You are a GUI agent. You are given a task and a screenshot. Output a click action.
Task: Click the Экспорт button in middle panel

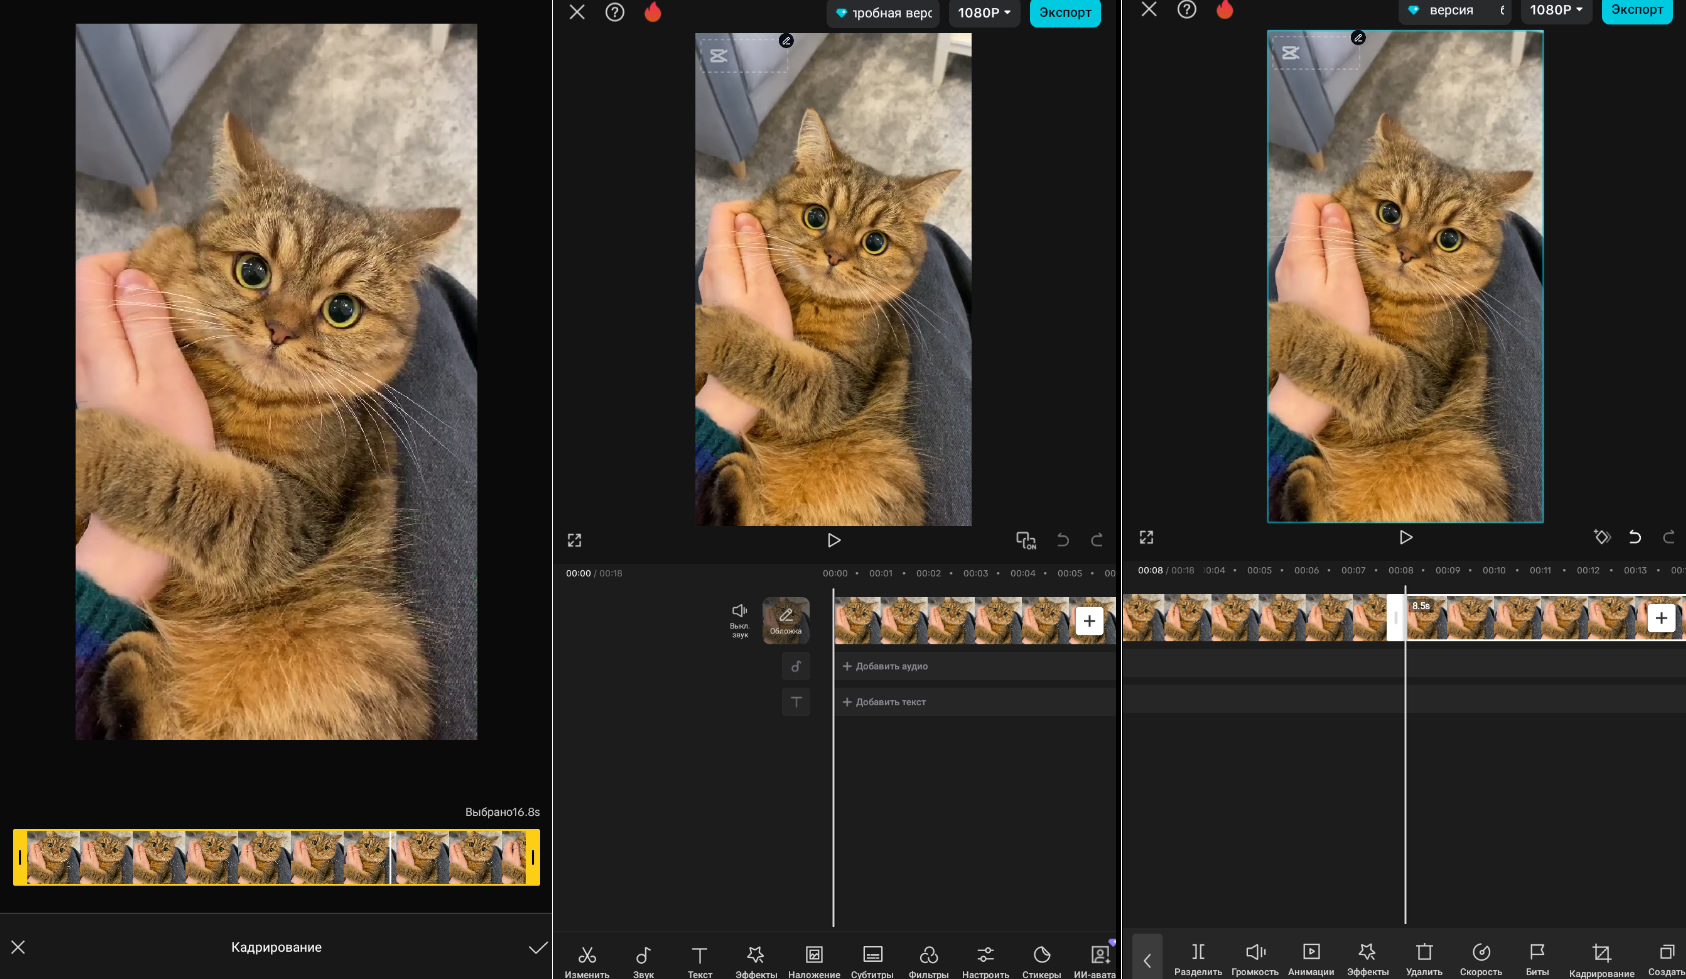pyautogui.click(x=1065, y=13)
